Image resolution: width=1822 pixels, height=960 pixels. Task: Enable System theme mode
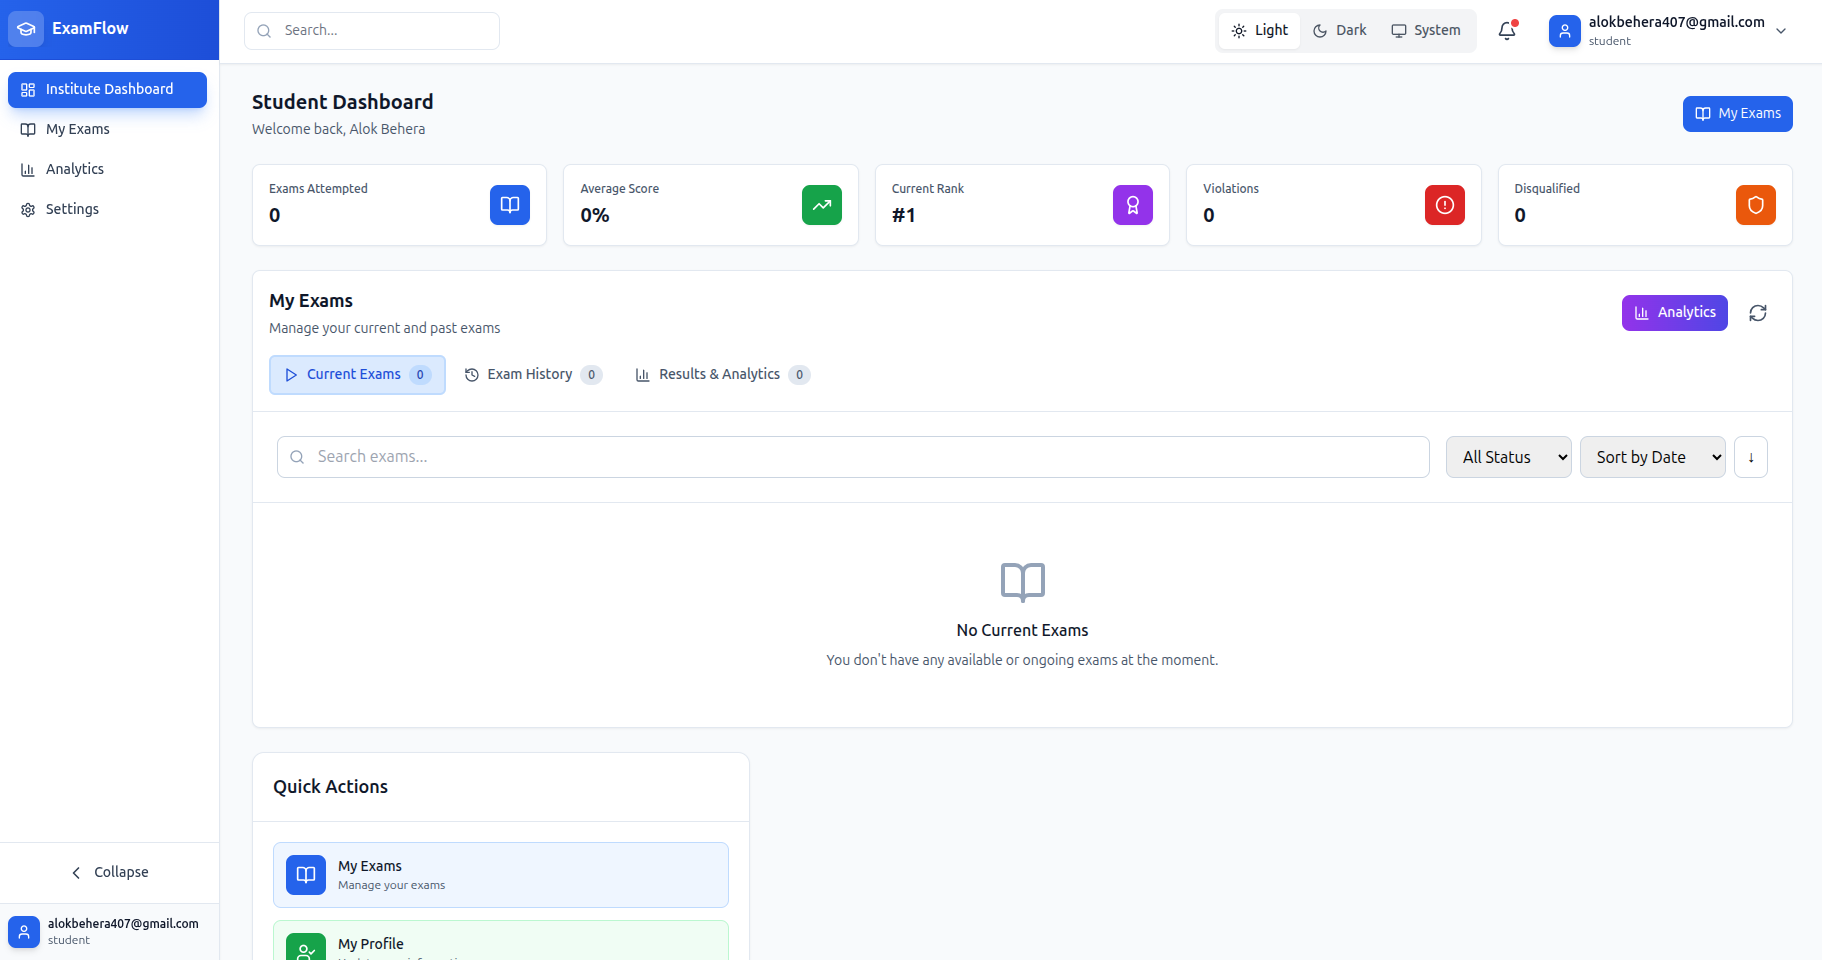[1426, 30]
